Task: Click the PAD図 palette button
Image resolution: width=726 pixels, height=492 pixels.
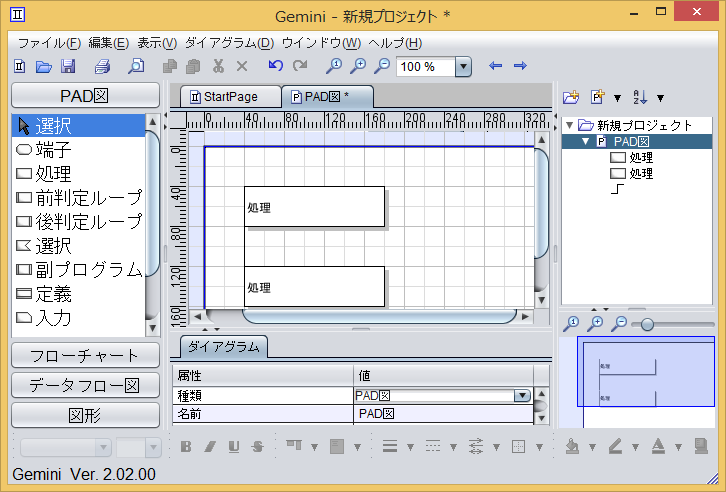Action: tap(85, 96)
